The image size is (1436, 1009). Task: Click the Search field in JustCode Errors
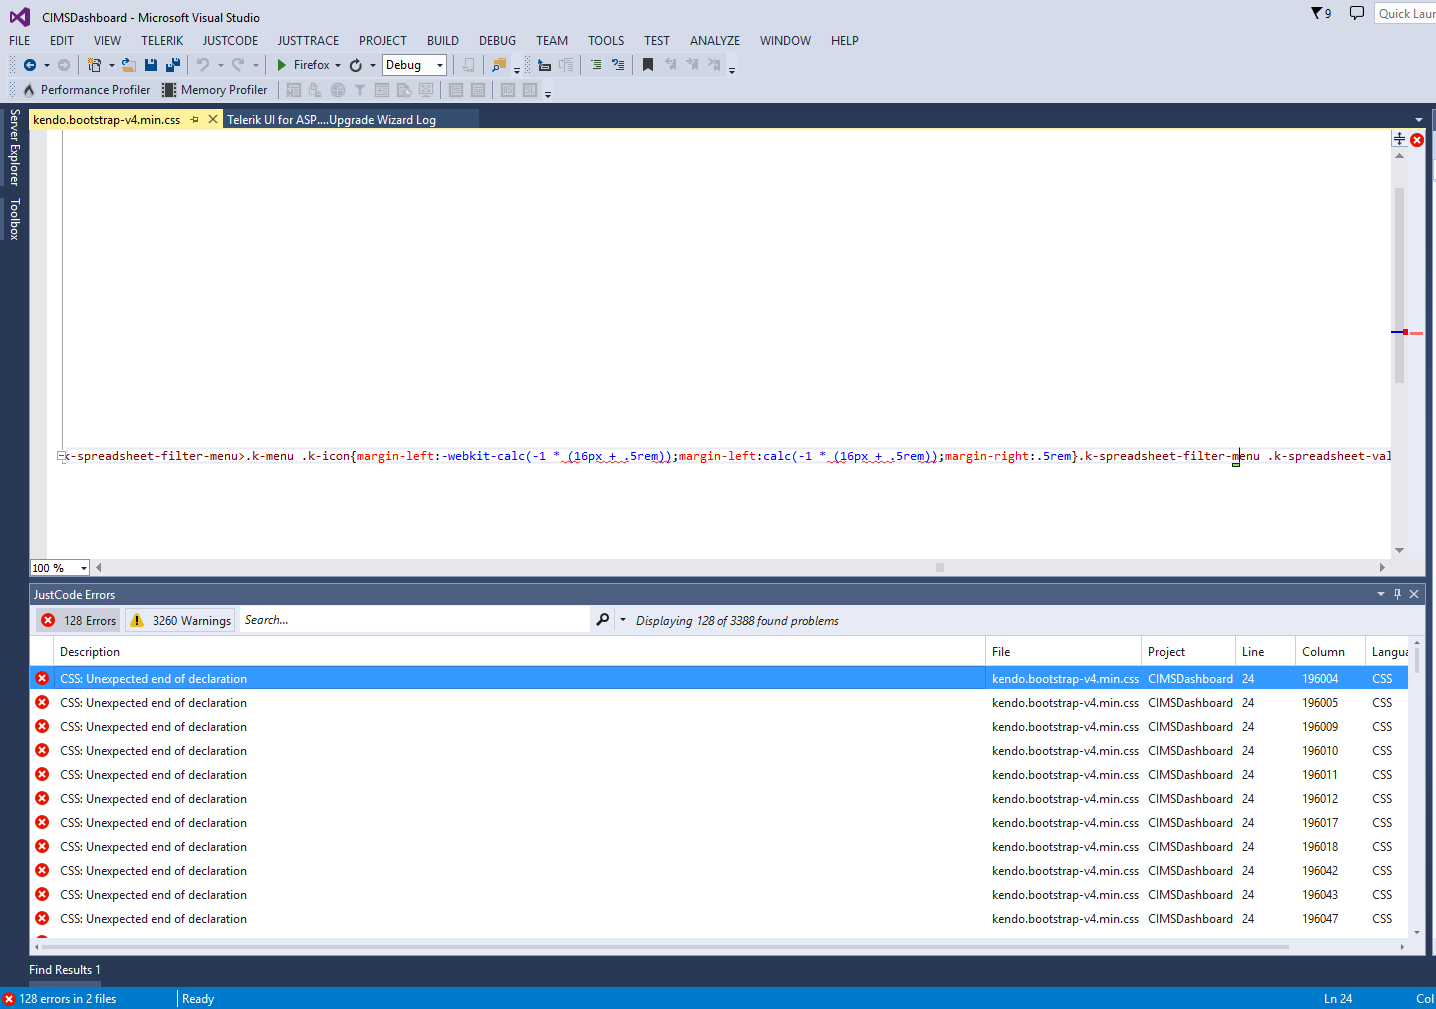point(414,620)
